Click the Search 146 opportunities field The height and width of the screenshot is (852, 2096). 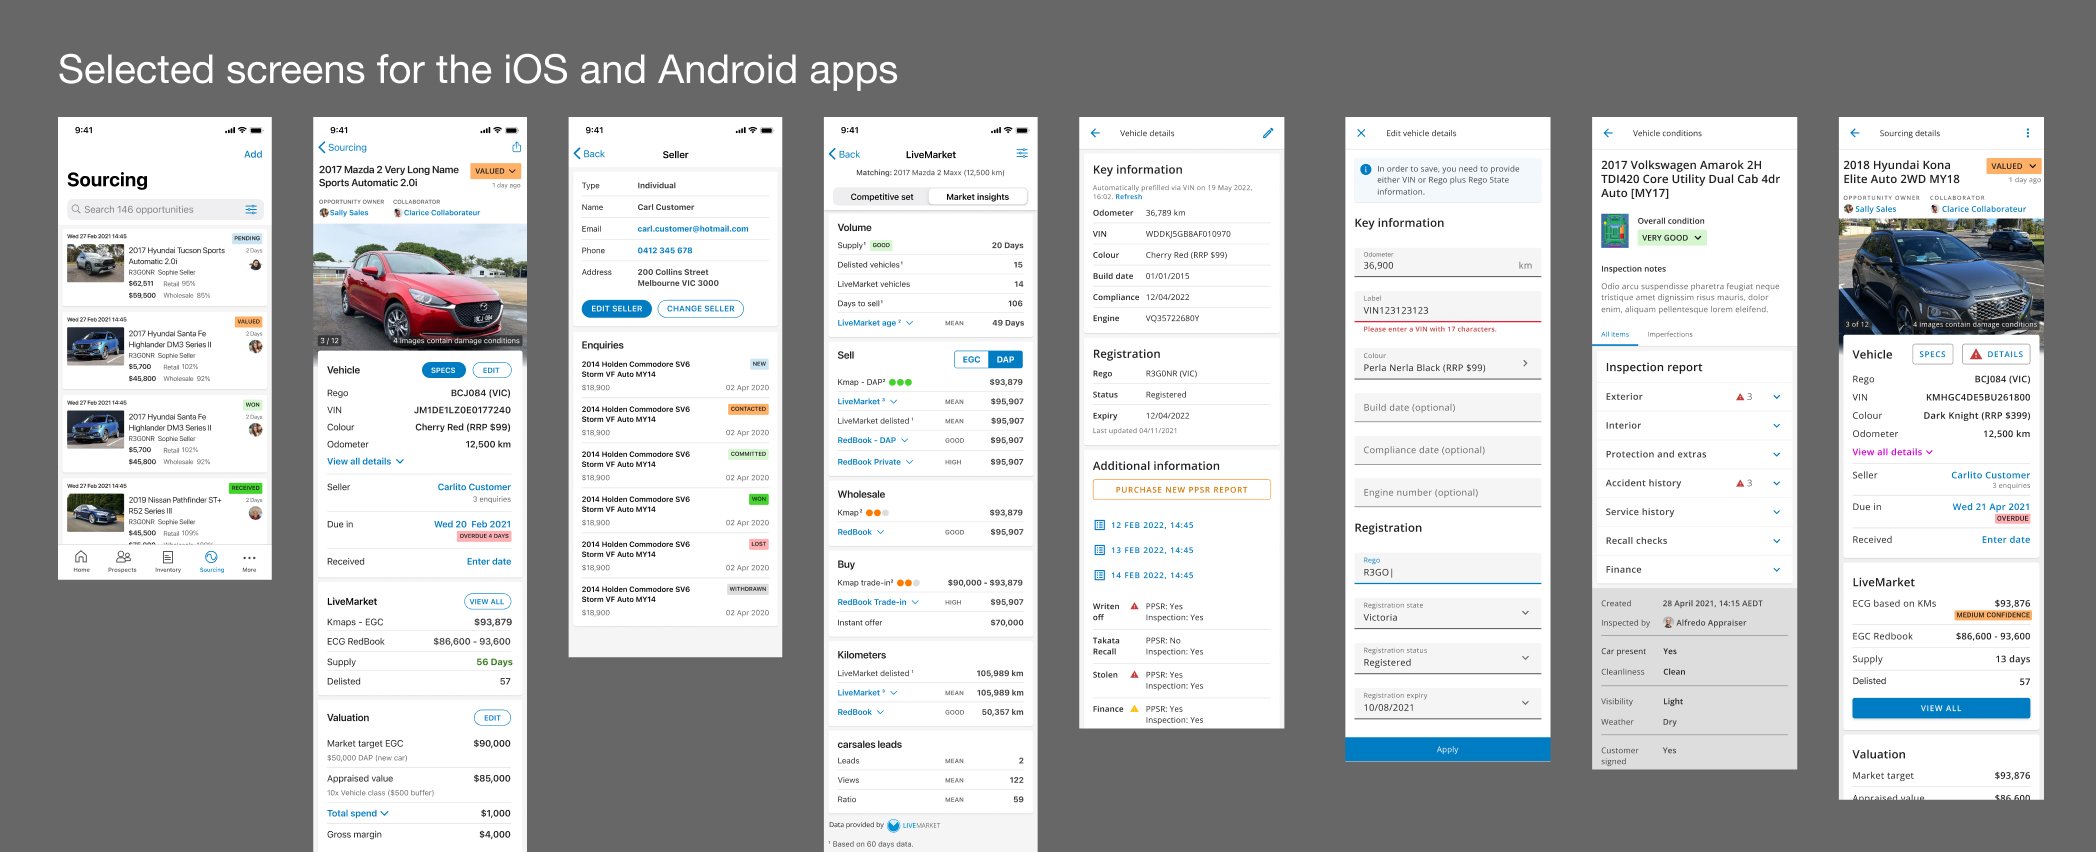click(x=165, y=209)
